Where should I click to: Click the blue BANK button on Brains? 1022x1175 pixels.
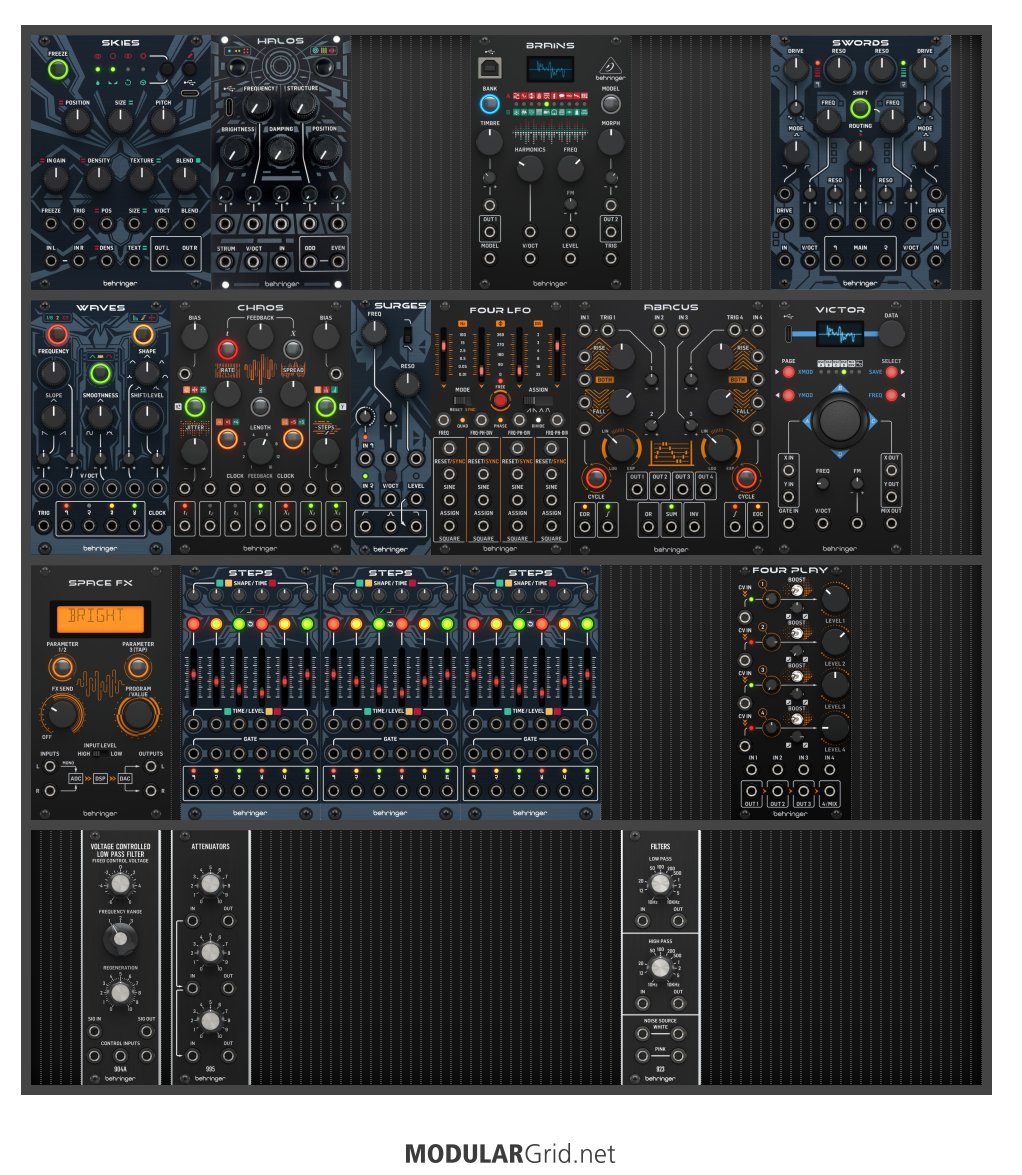tap(489, 103)
